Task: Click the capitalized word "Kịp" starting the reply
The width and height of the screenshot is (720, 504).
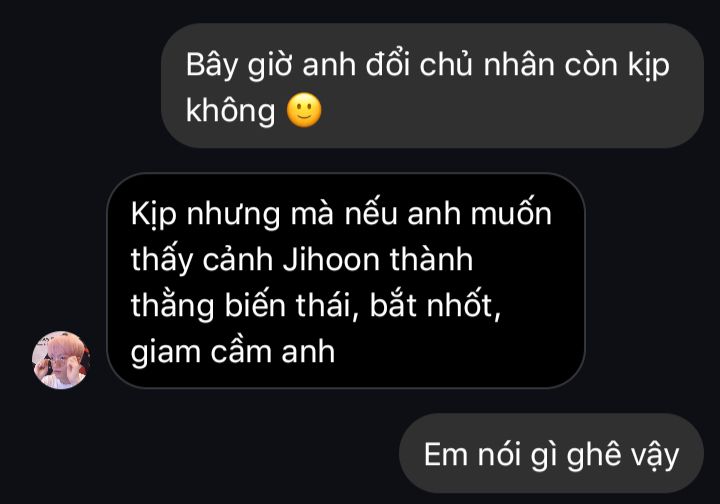Action: pos(154,215)
